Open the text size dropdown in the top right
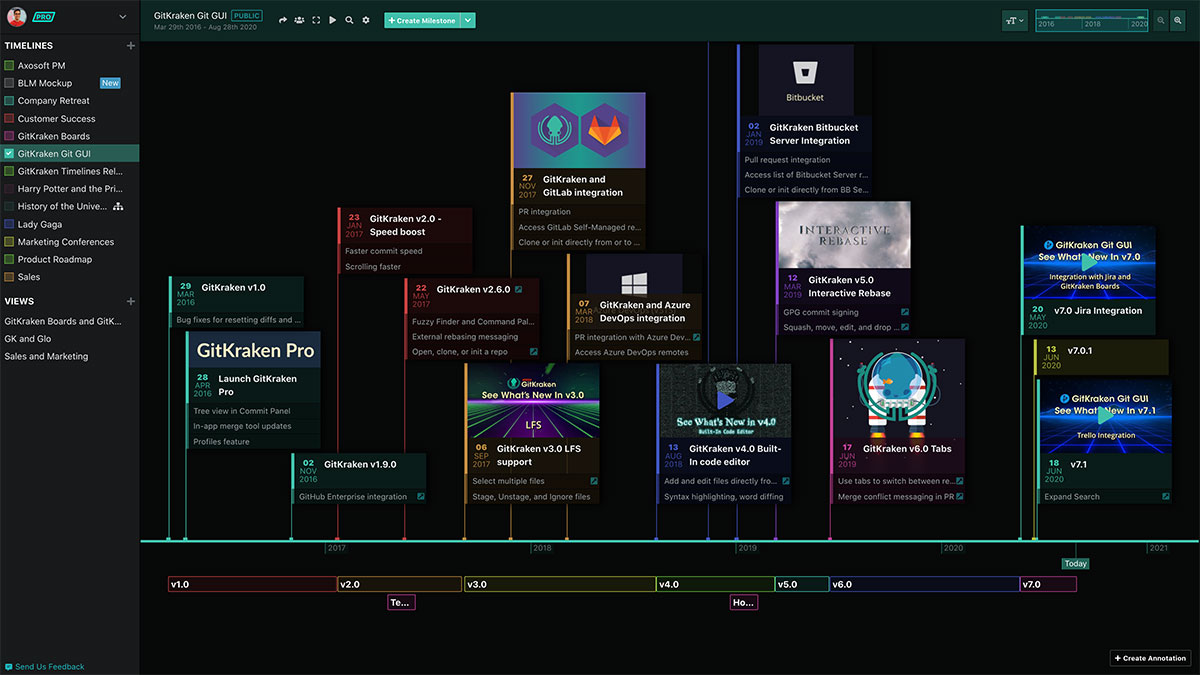Screen dimensions: 1200x675 (1014, 20)
